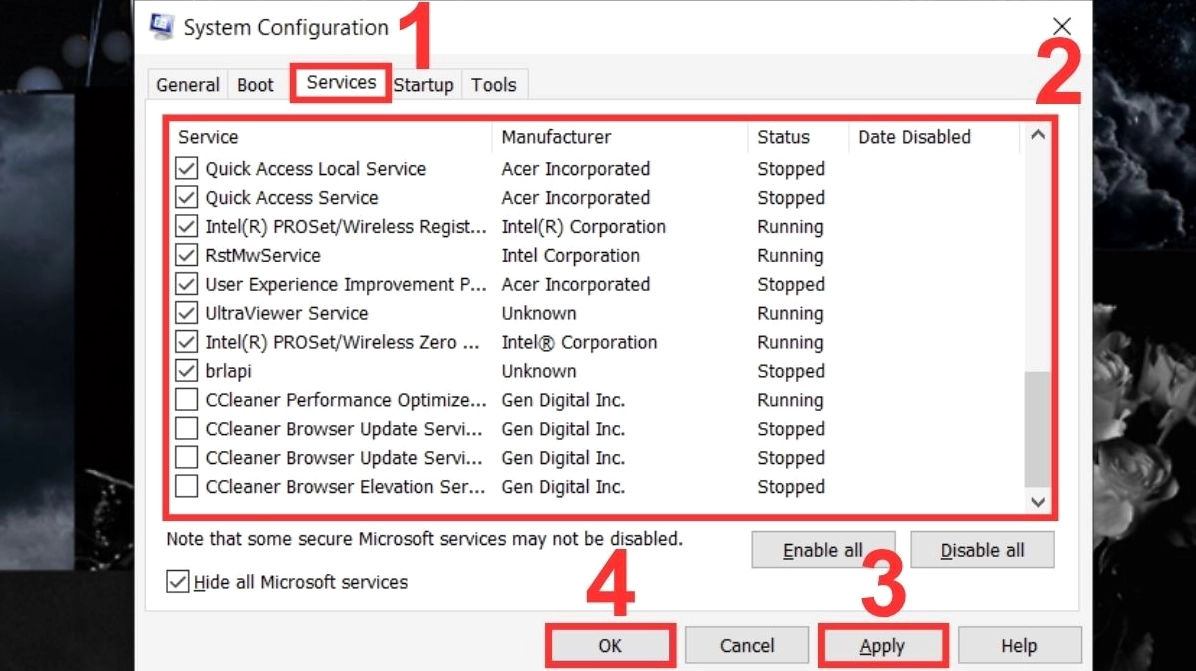Viewport: 1196px width, 671px height.
Task: Switch to the Tools tab
Action: click(494, 85)
